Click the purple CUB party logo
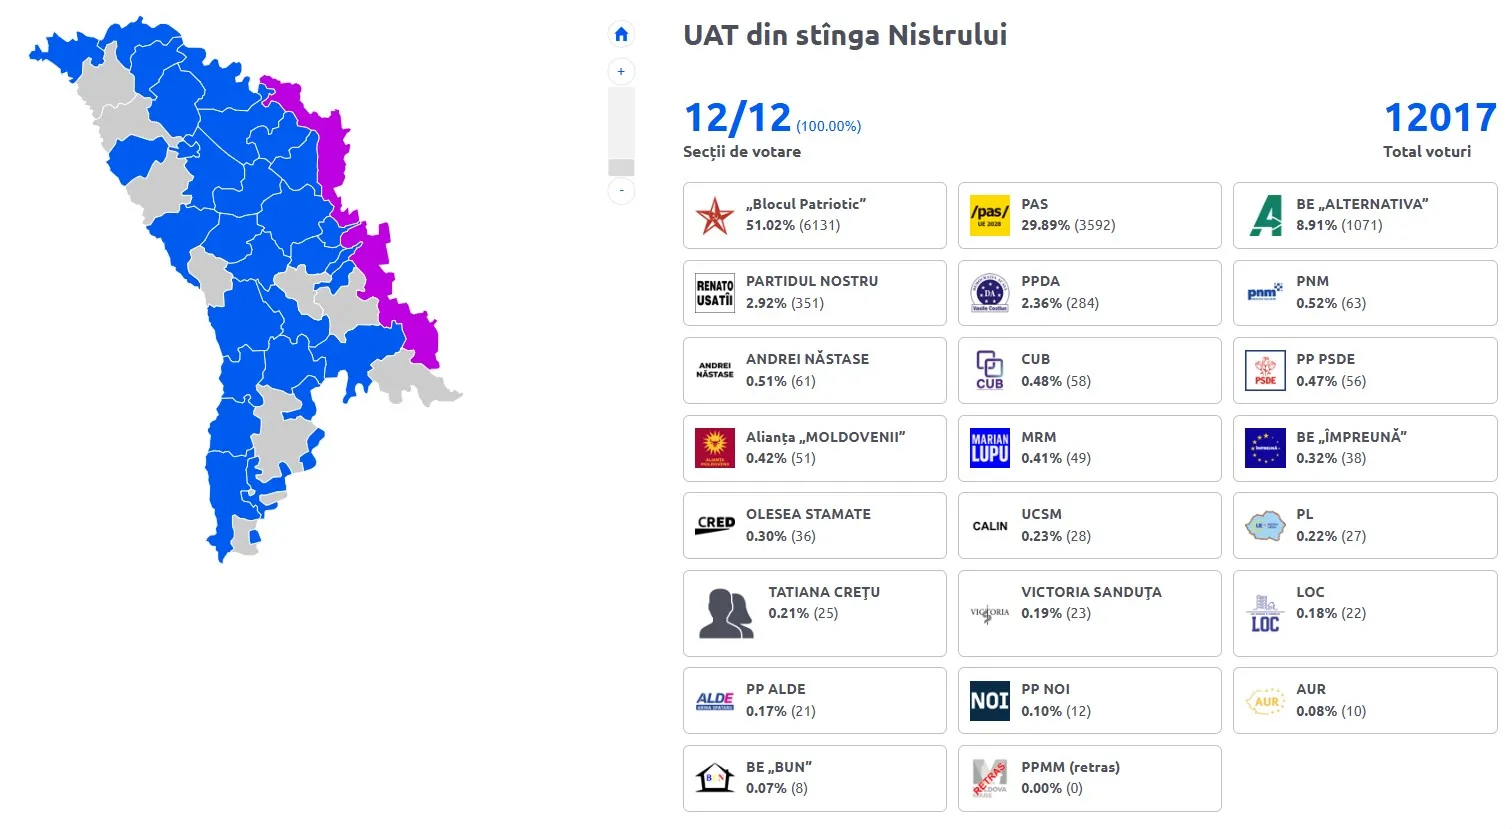Viewport: 1512px width, 829px height. 990,370
